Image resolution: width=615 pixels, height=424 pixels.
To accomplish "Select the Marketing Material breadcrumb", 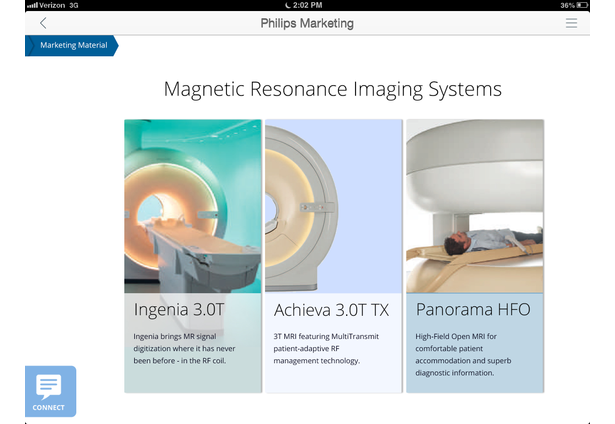I will [72, 45].
